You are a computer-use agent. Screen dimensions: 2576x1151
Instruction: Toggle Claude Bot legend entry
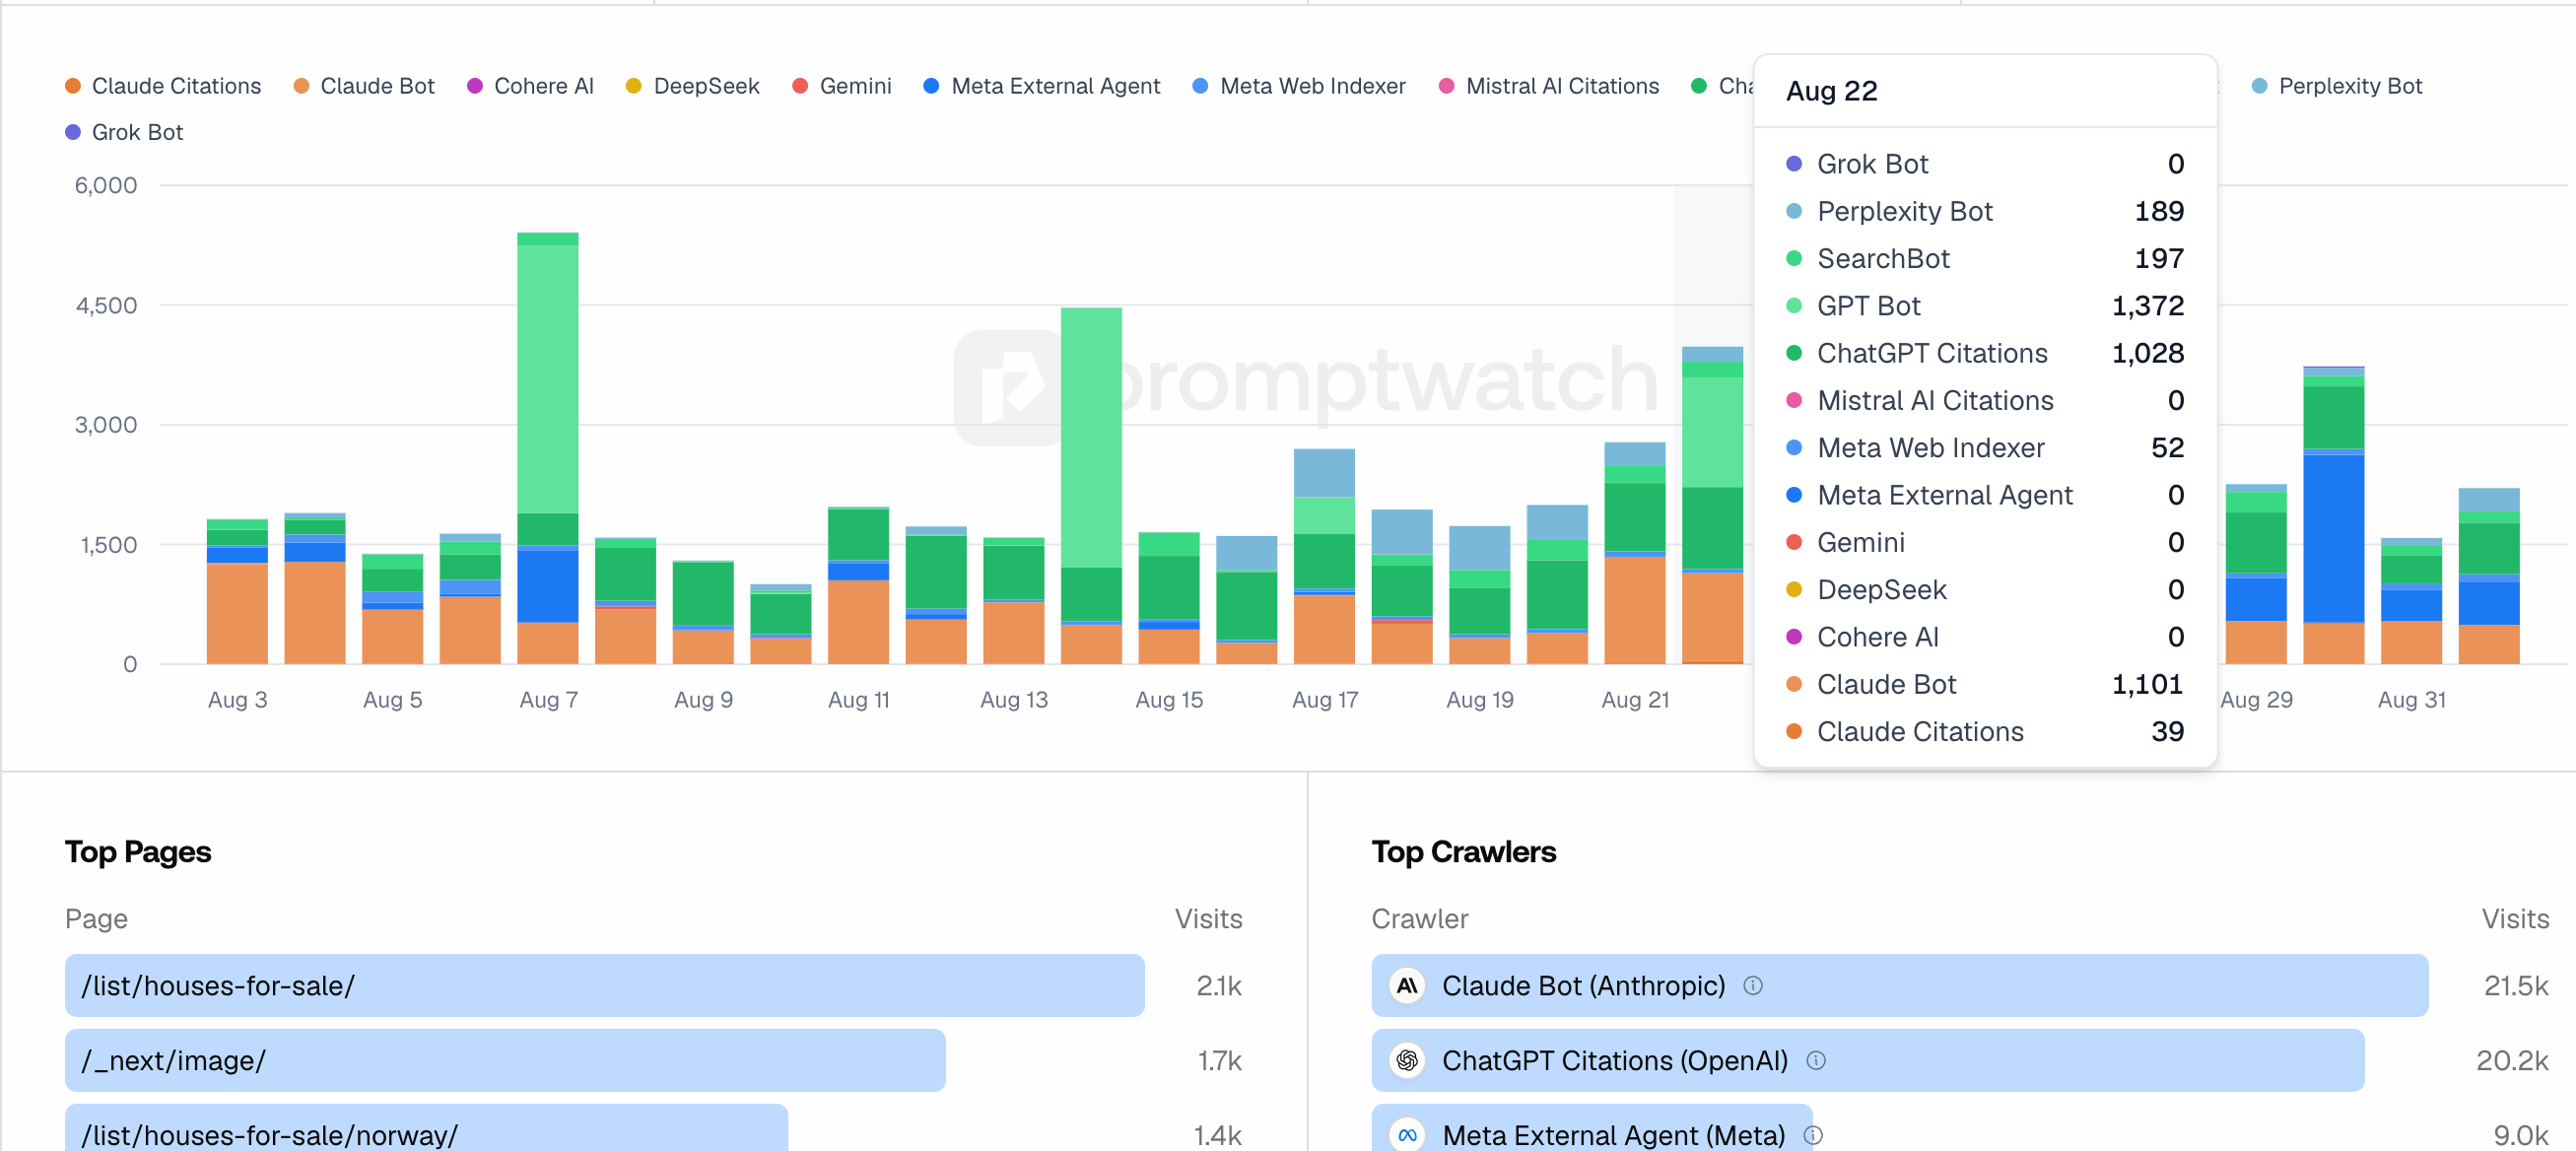click(364, 86)
